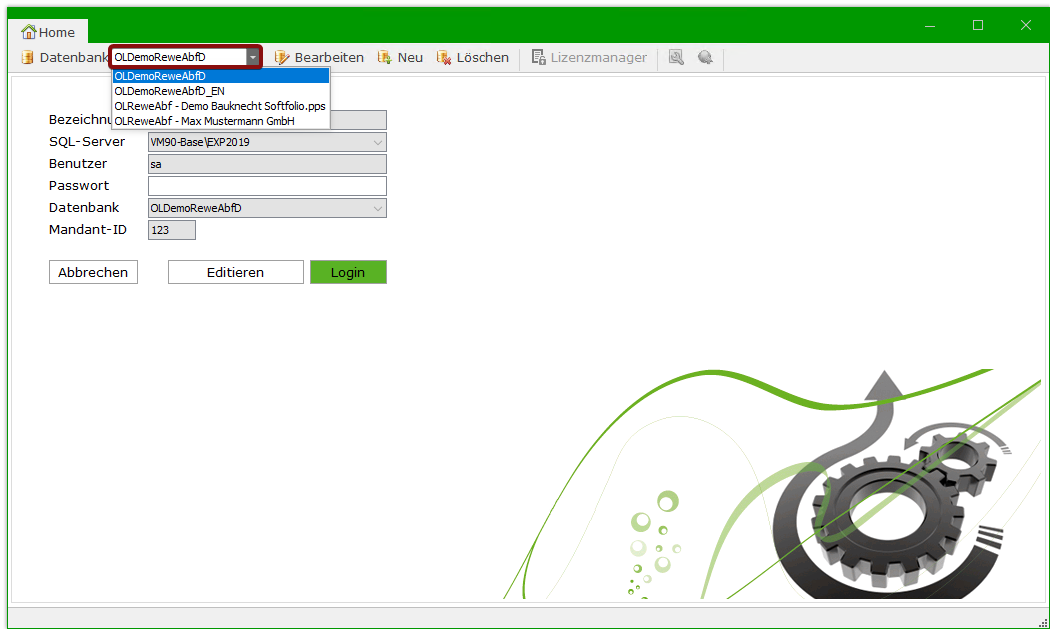The width and height of the screenshot is (1050, 629).
Task: Click the Löschen delete icon
Action: tap(444, 58)
